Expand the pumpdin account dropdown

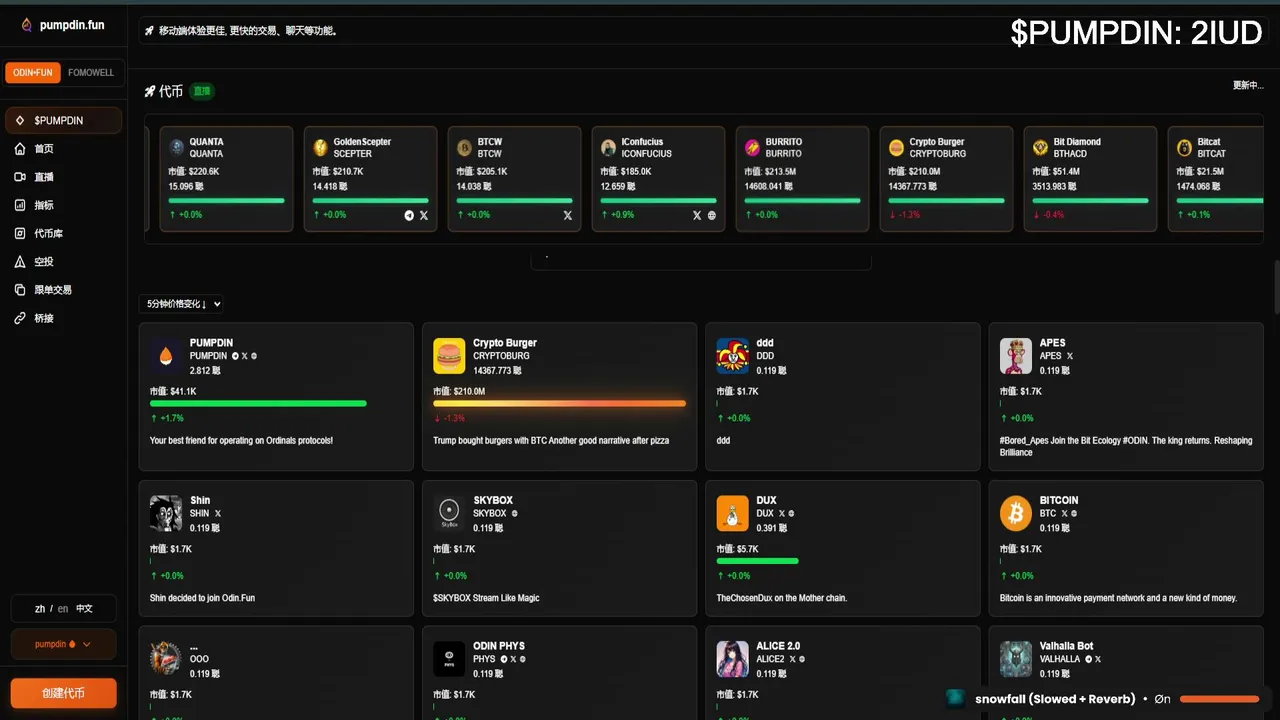63,644
